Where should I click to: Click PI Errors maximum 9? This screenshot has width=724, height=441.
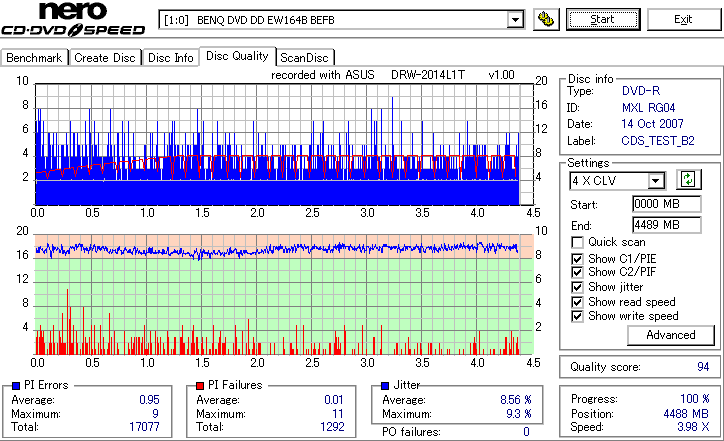click(x=155, y=414)
